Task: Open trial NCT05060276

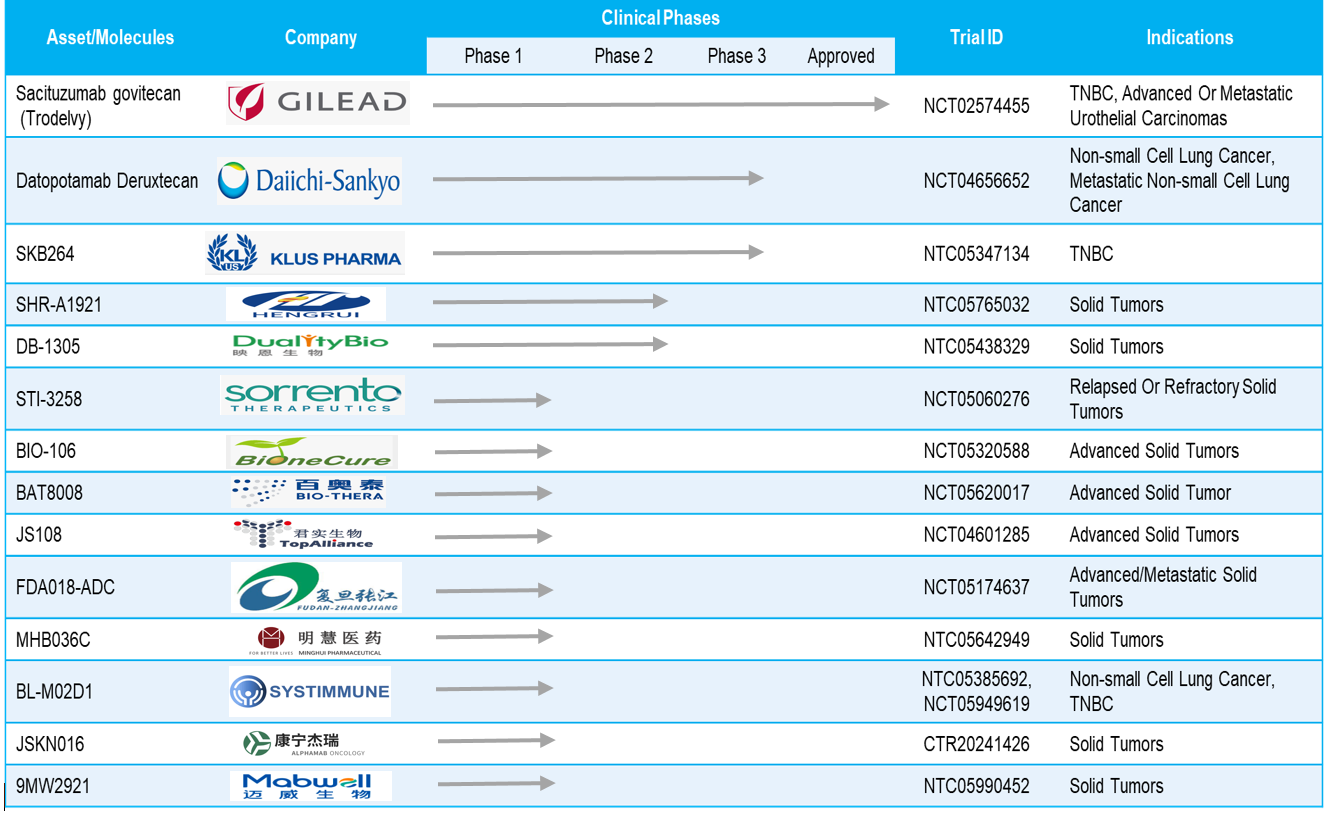Action: (977, 397)
